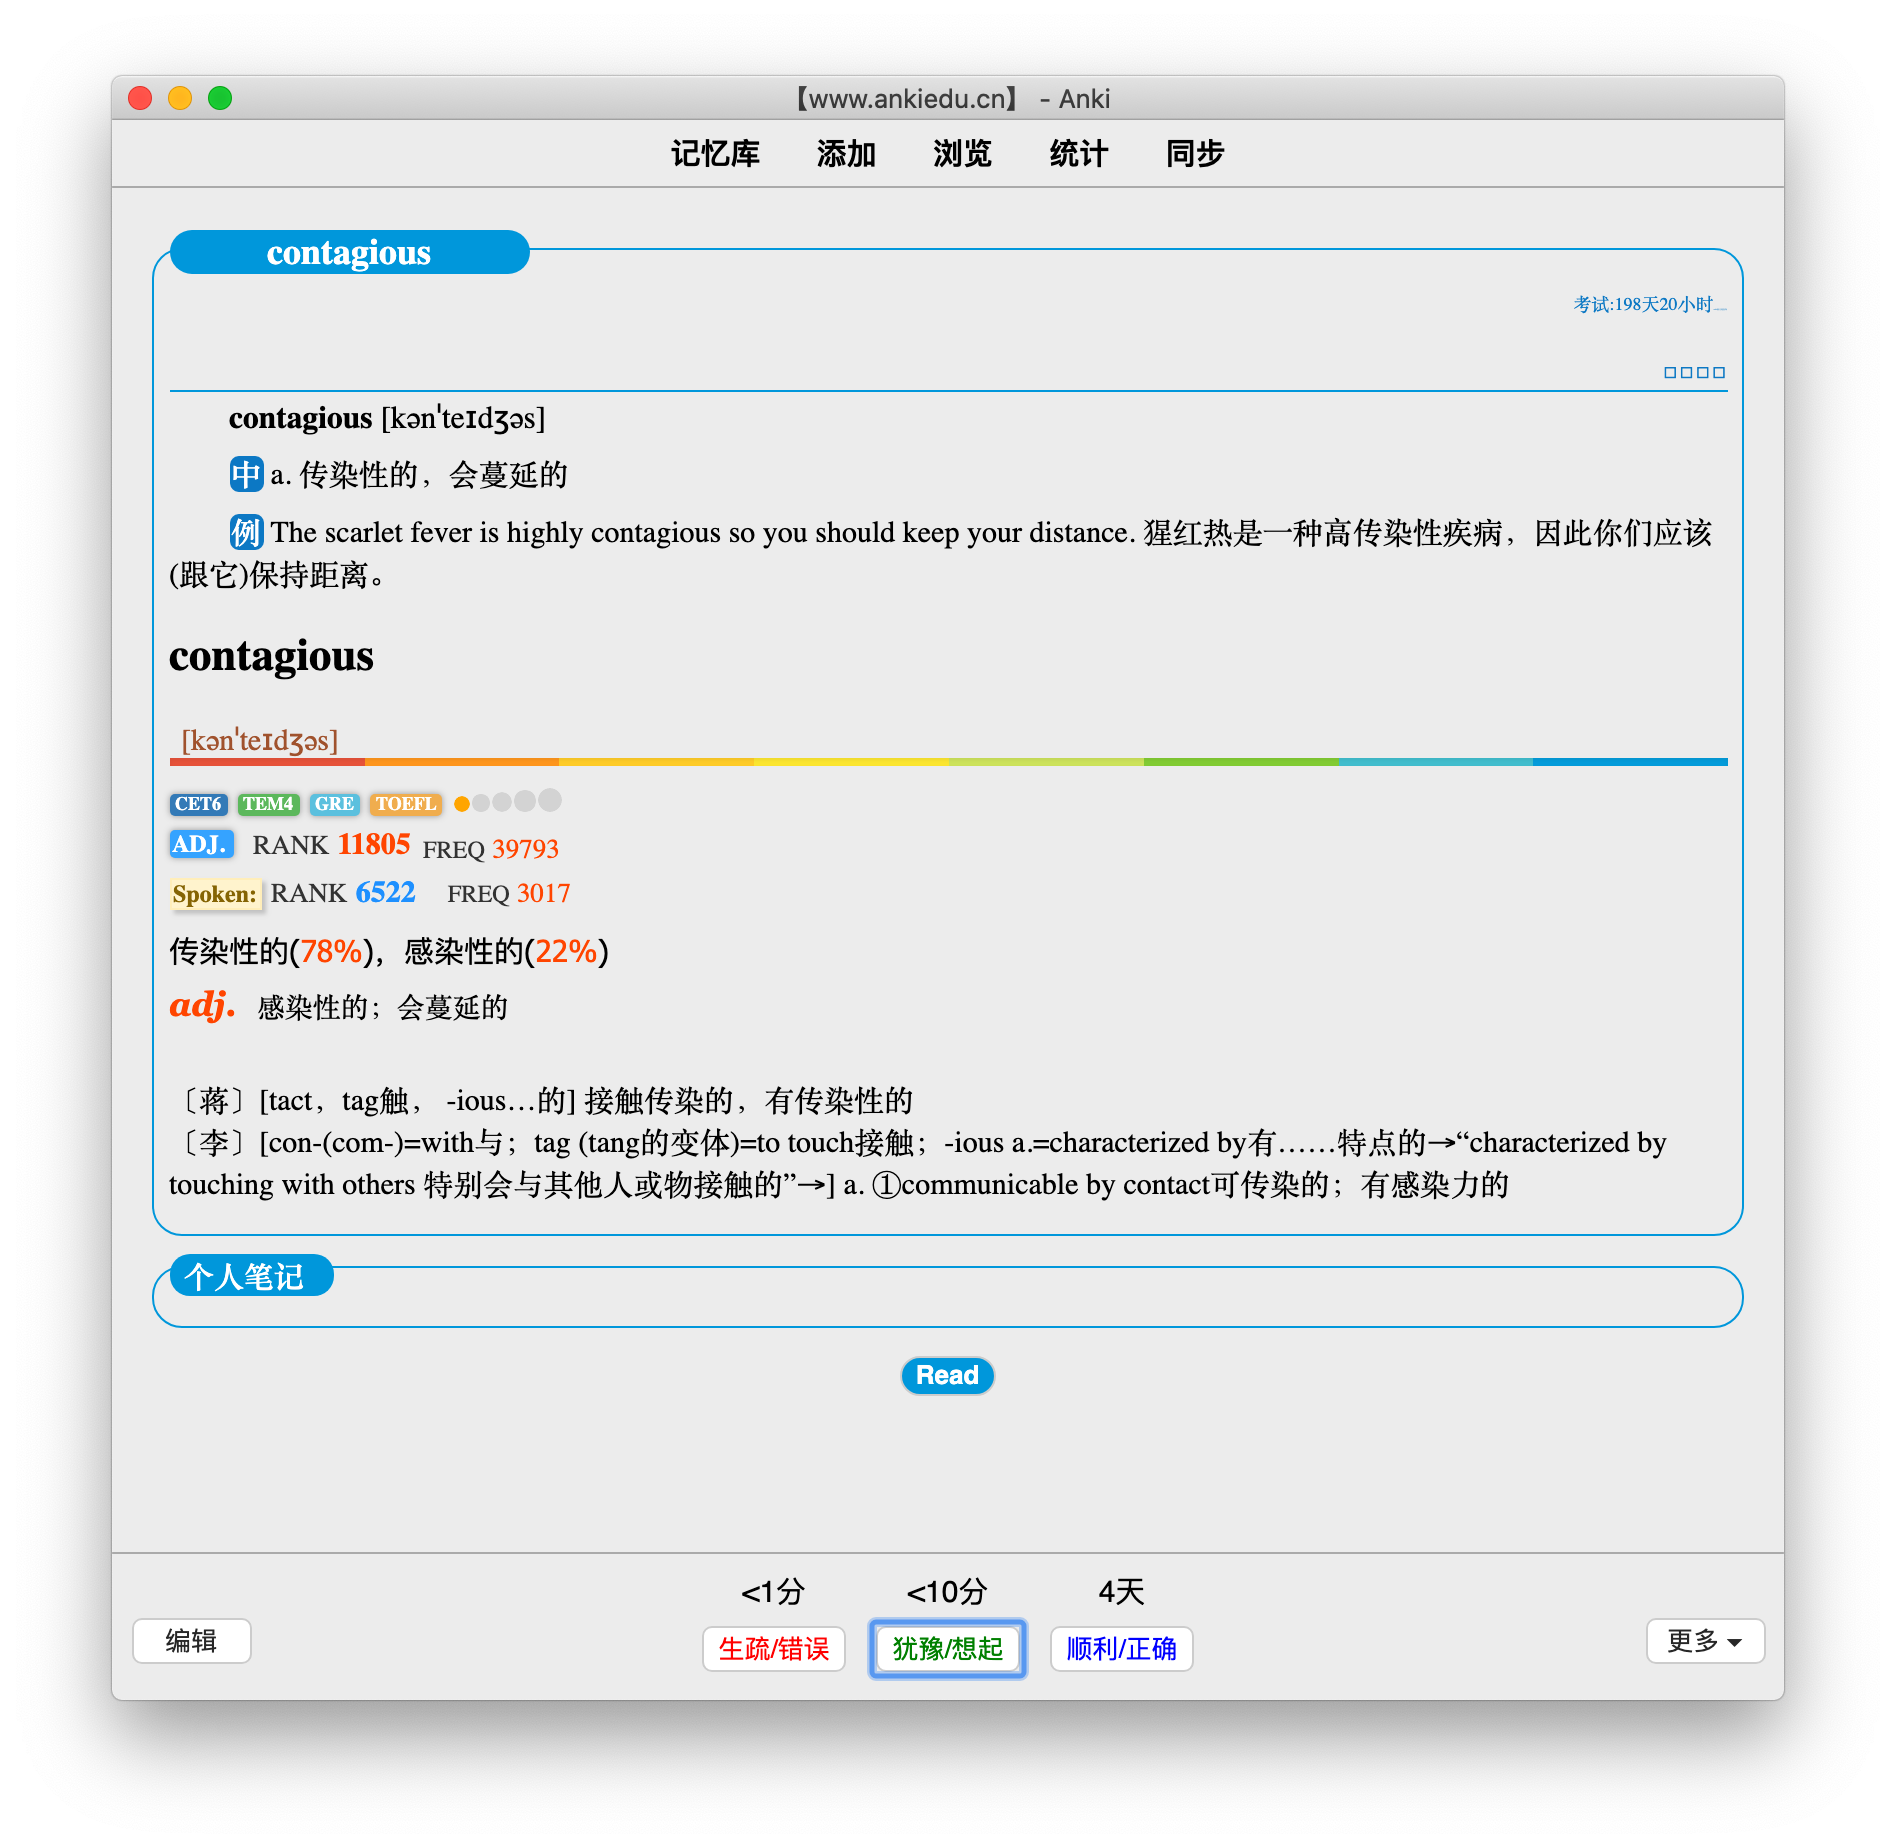Click the rank value 11805

pyautogui.click(x=374, y=844)
